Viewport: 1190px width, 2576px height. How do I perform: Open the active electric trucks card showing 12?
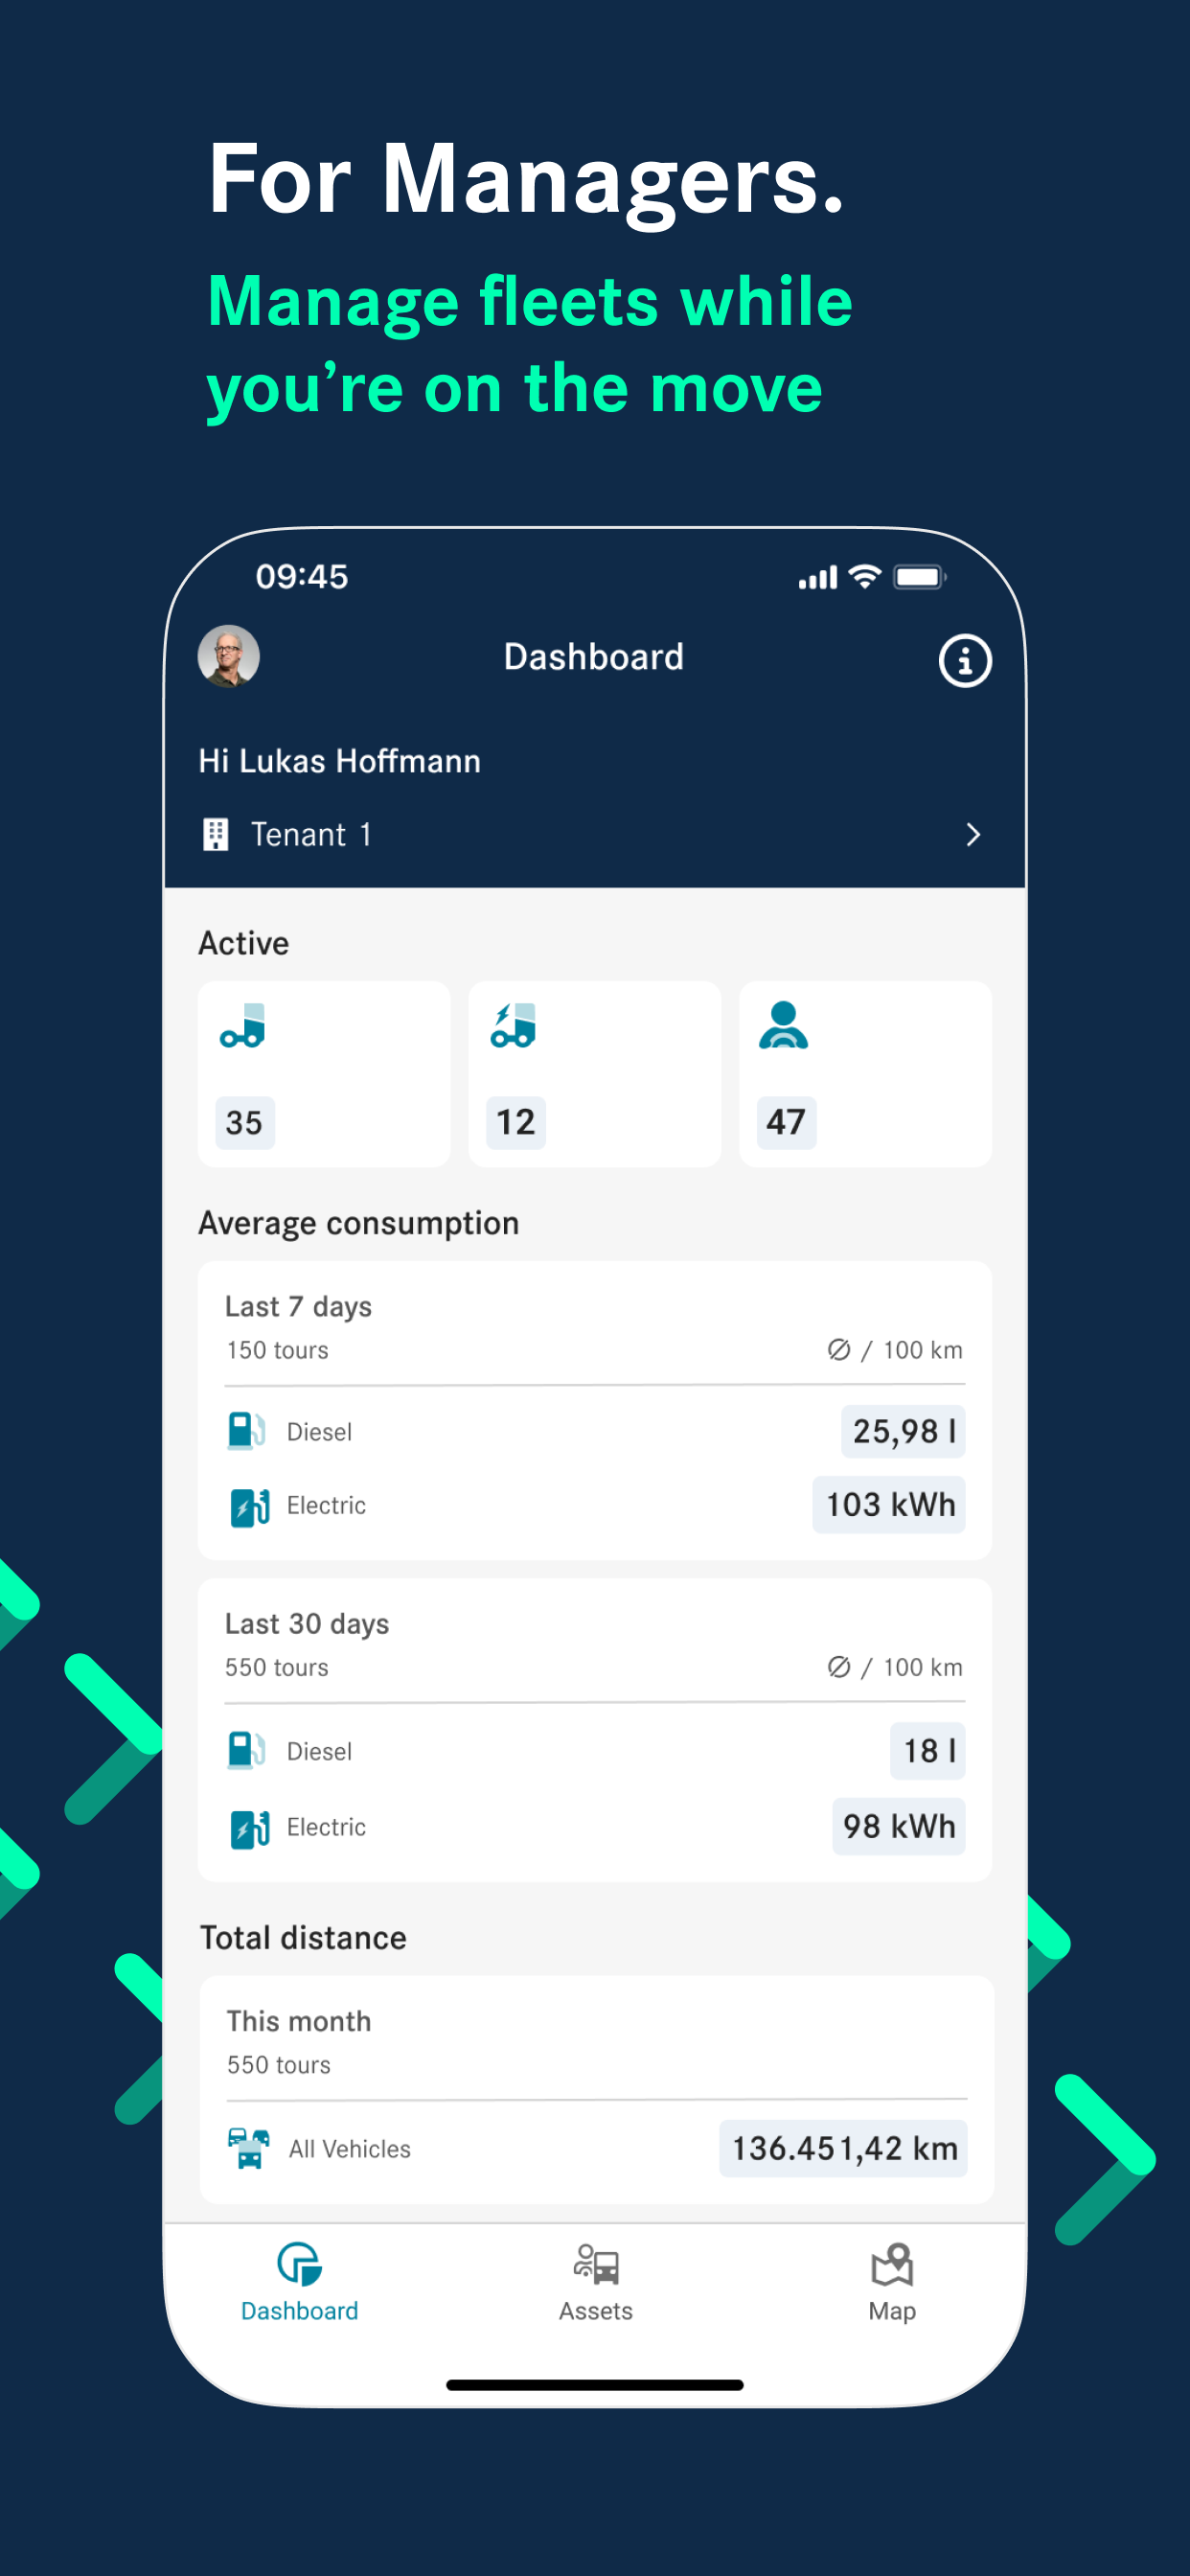[595, 1073]
